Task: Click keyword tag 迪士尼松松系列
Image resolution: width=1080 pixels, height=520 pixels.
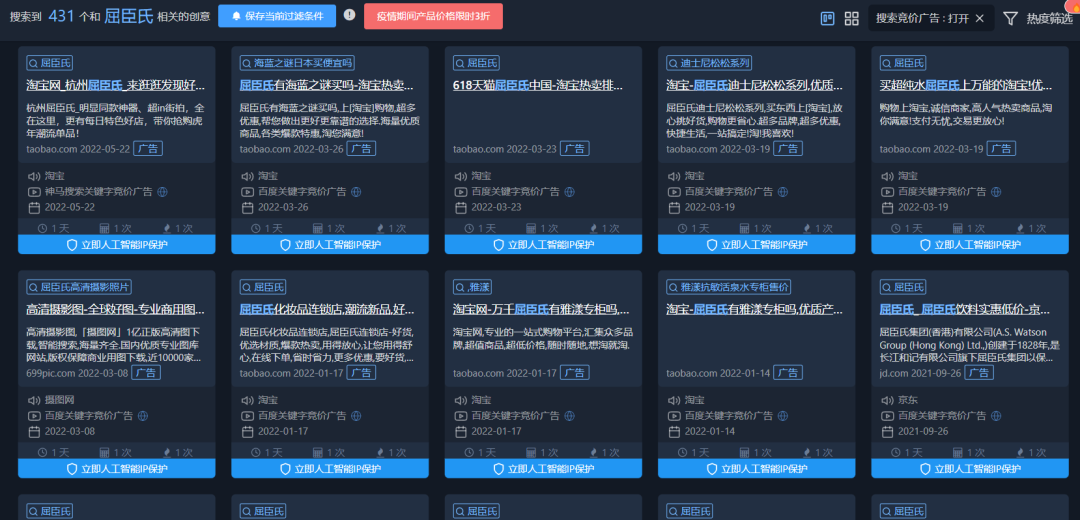Action: 709,63
